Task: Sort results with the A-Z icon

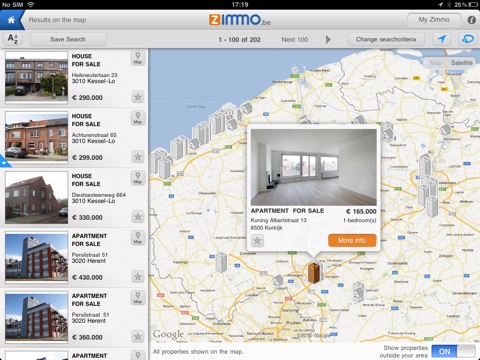Action: coord(13,39)
